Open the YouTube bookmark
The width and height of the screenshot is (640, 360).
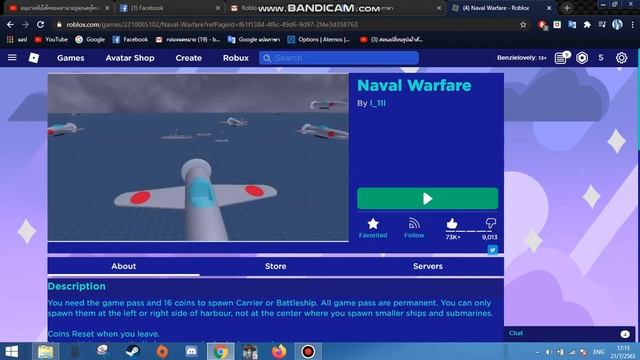(51, 40)
